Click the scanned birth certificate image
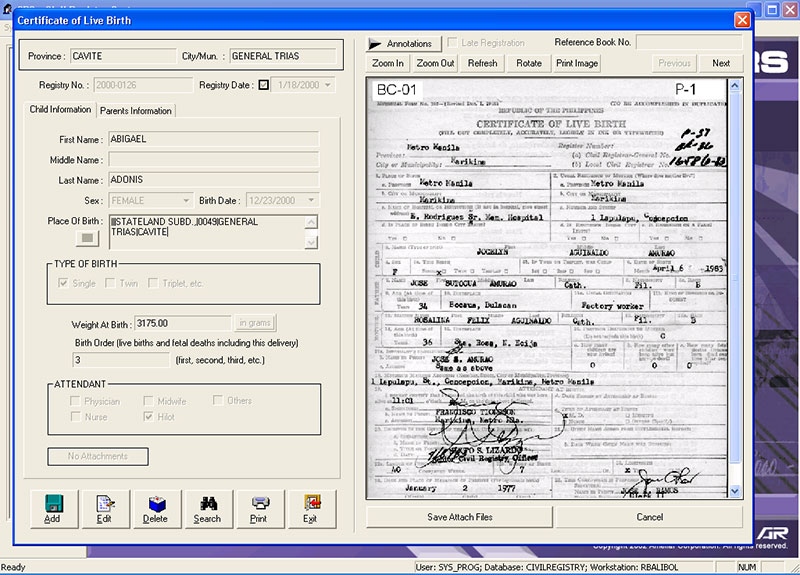The width and height of the screenshot is (800, 575). click(547, 288)
